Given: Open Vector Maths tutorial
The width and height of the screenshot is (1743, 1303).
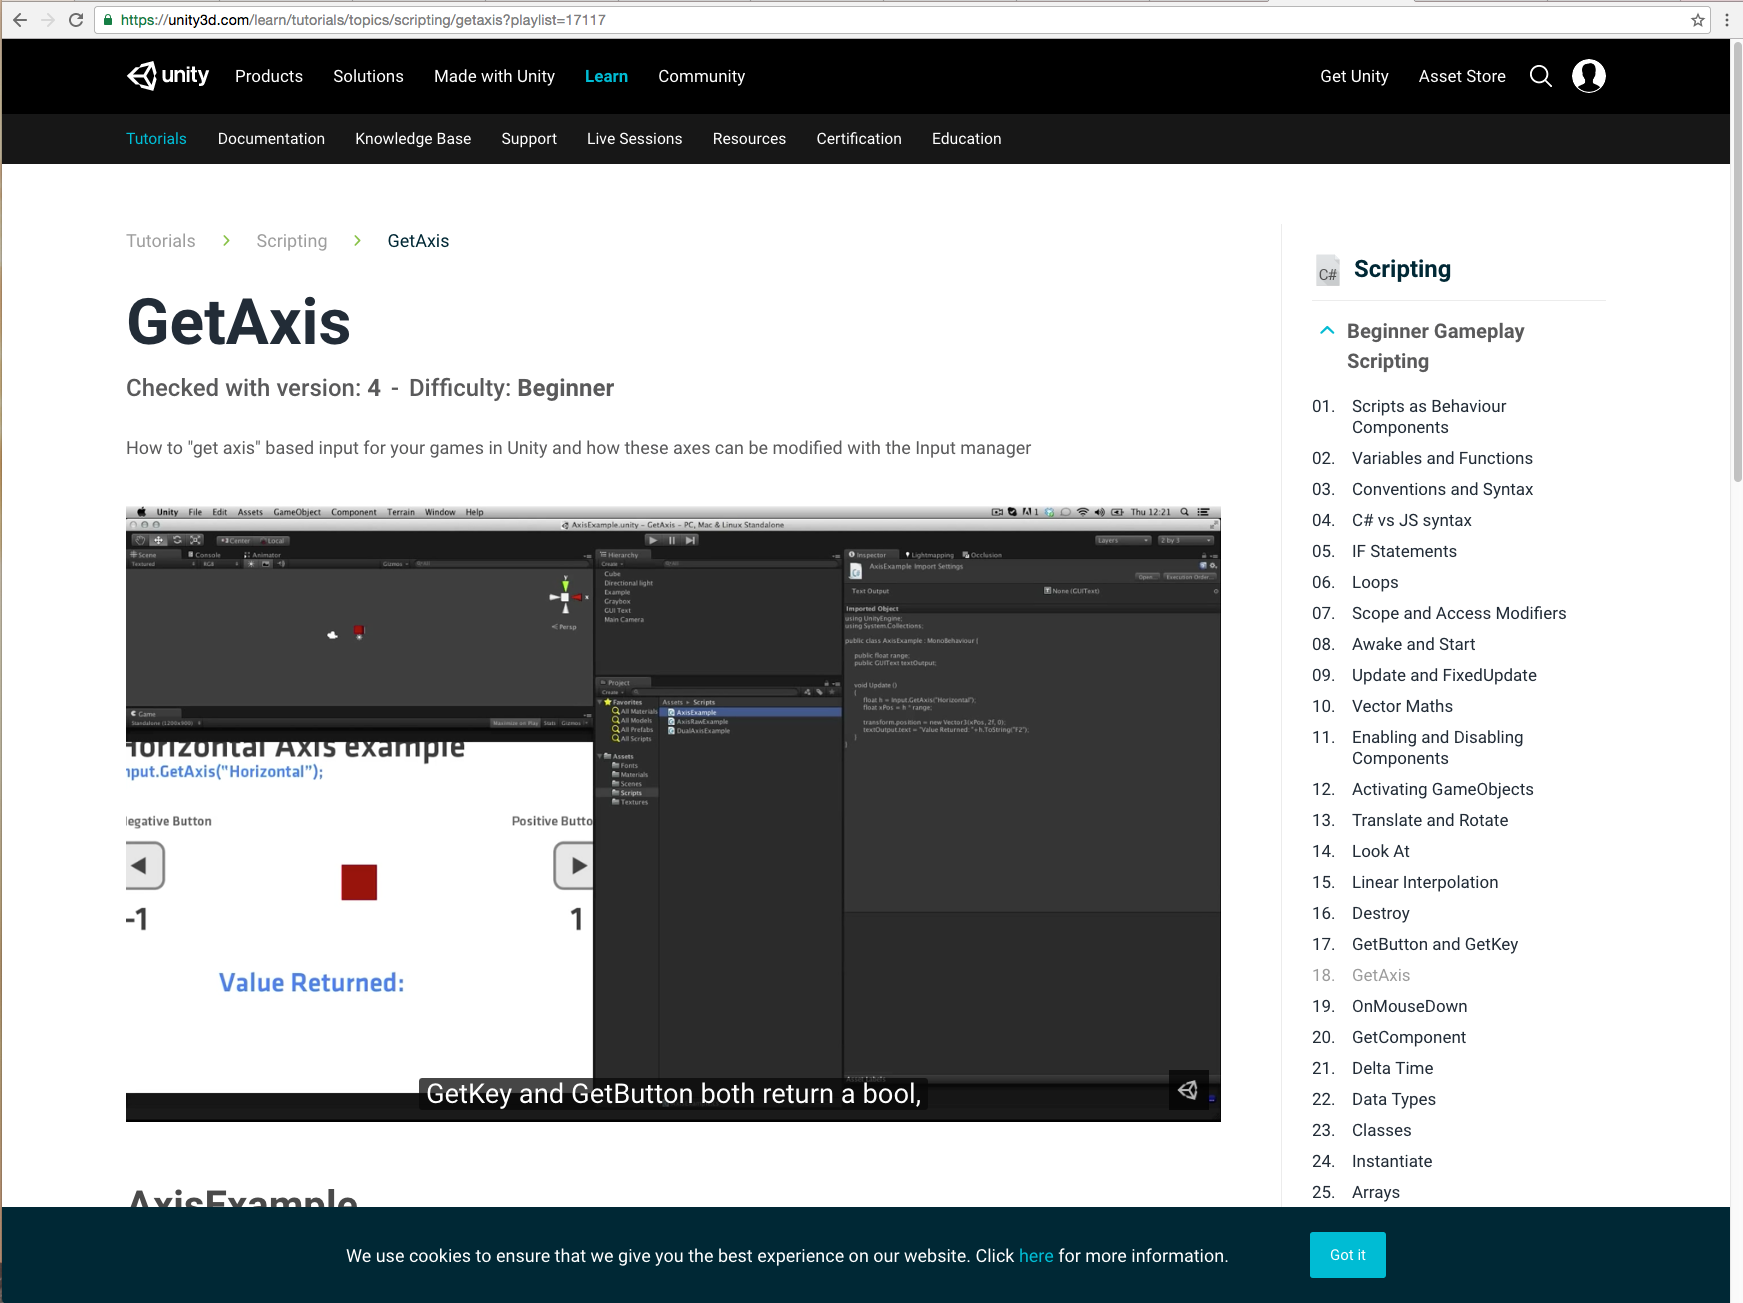Looking at the screenshot, I should coord(1402,706).
